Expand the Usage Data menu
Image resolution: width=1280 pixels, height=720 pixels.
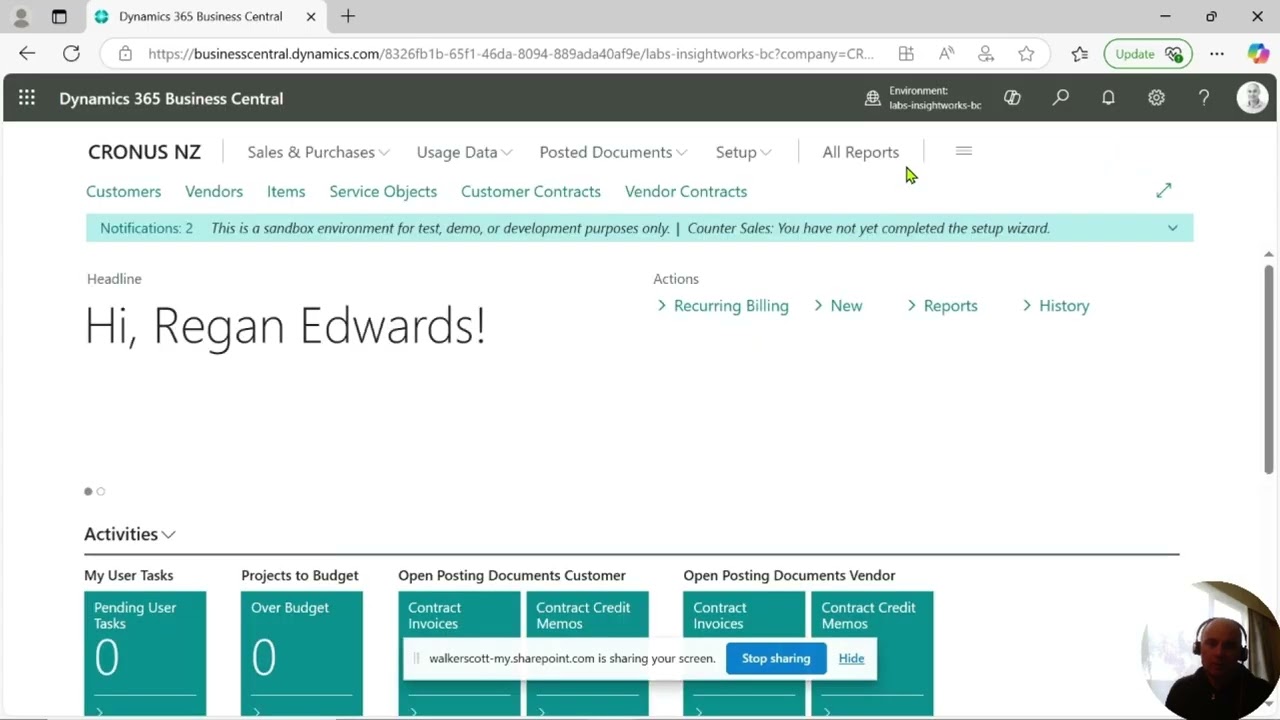(x=464, y=152)
